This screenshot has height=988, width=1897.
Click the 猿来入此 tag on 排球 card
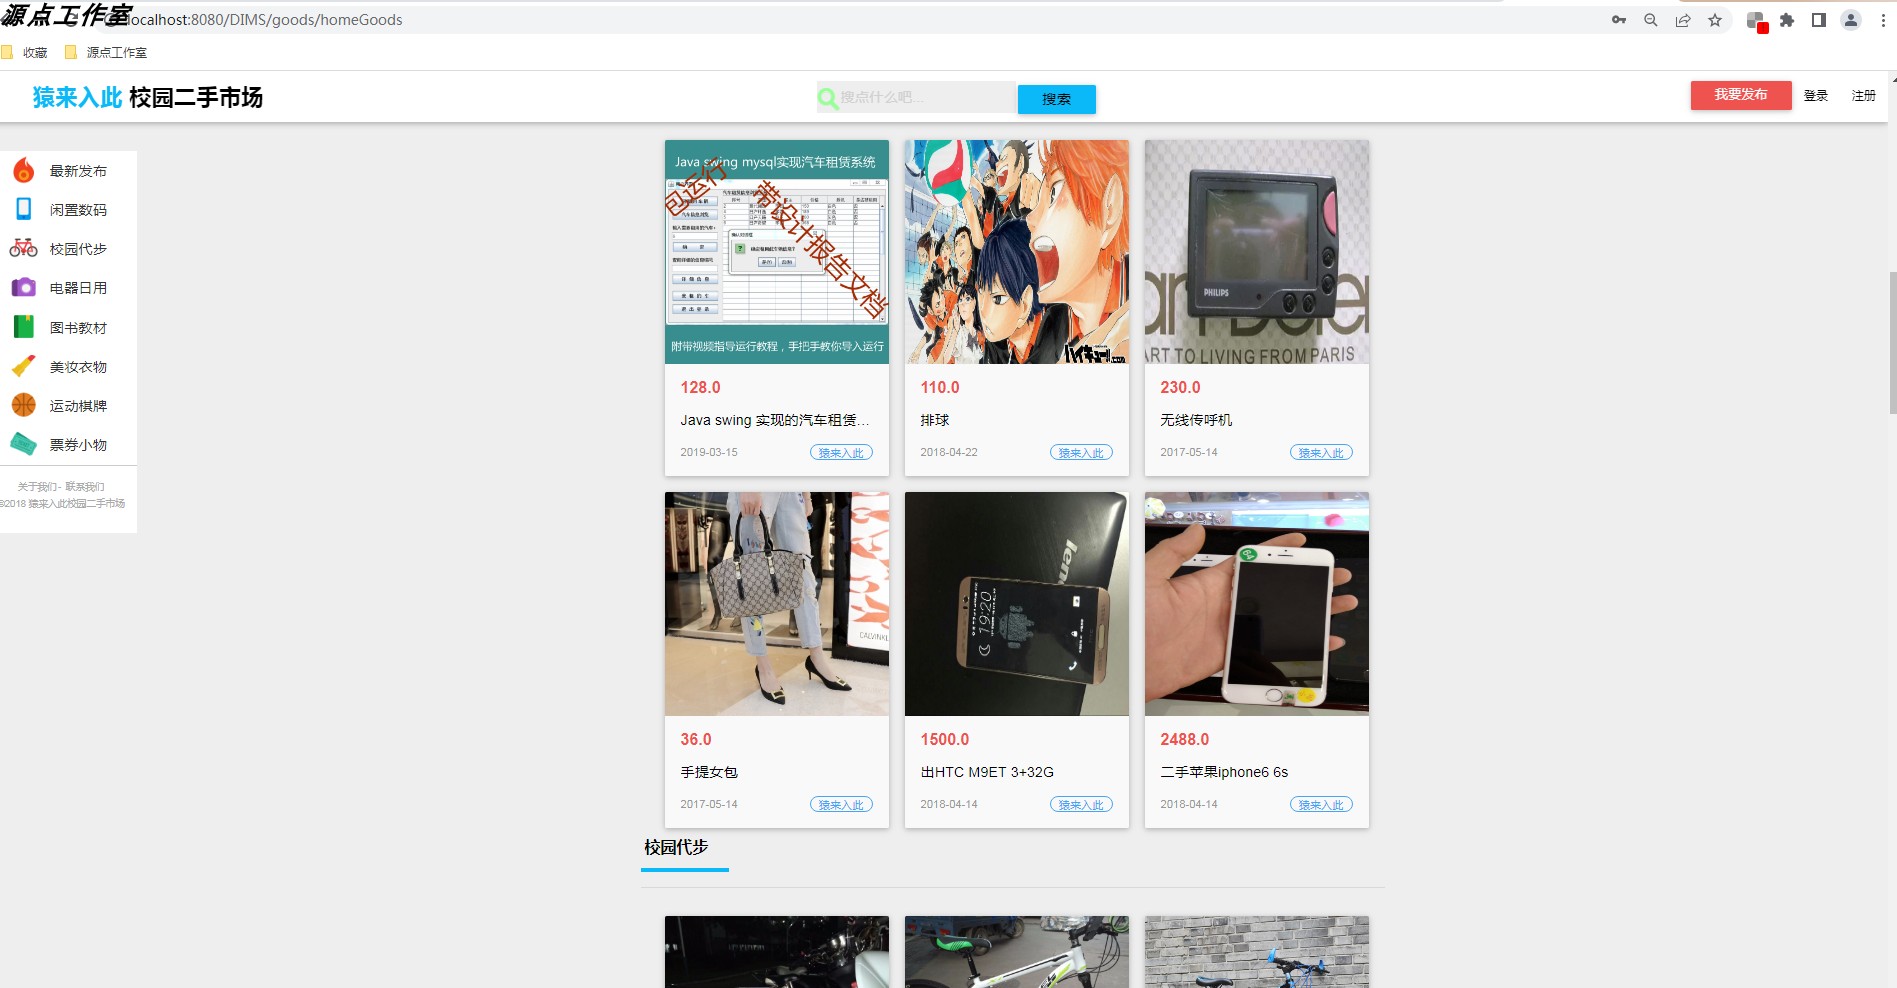[x=1081, y=453]
